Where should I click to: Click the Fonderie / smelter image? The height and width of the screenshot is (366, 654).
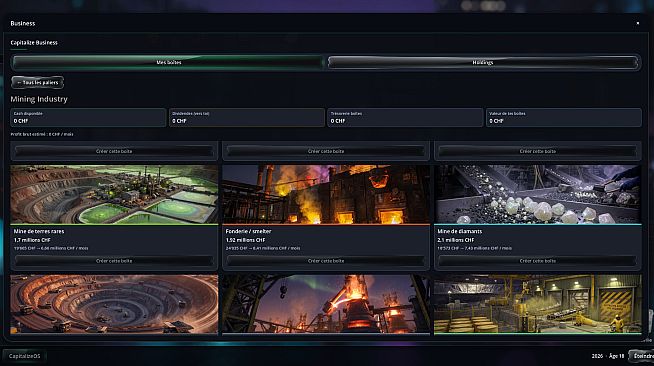pos(326,195)
